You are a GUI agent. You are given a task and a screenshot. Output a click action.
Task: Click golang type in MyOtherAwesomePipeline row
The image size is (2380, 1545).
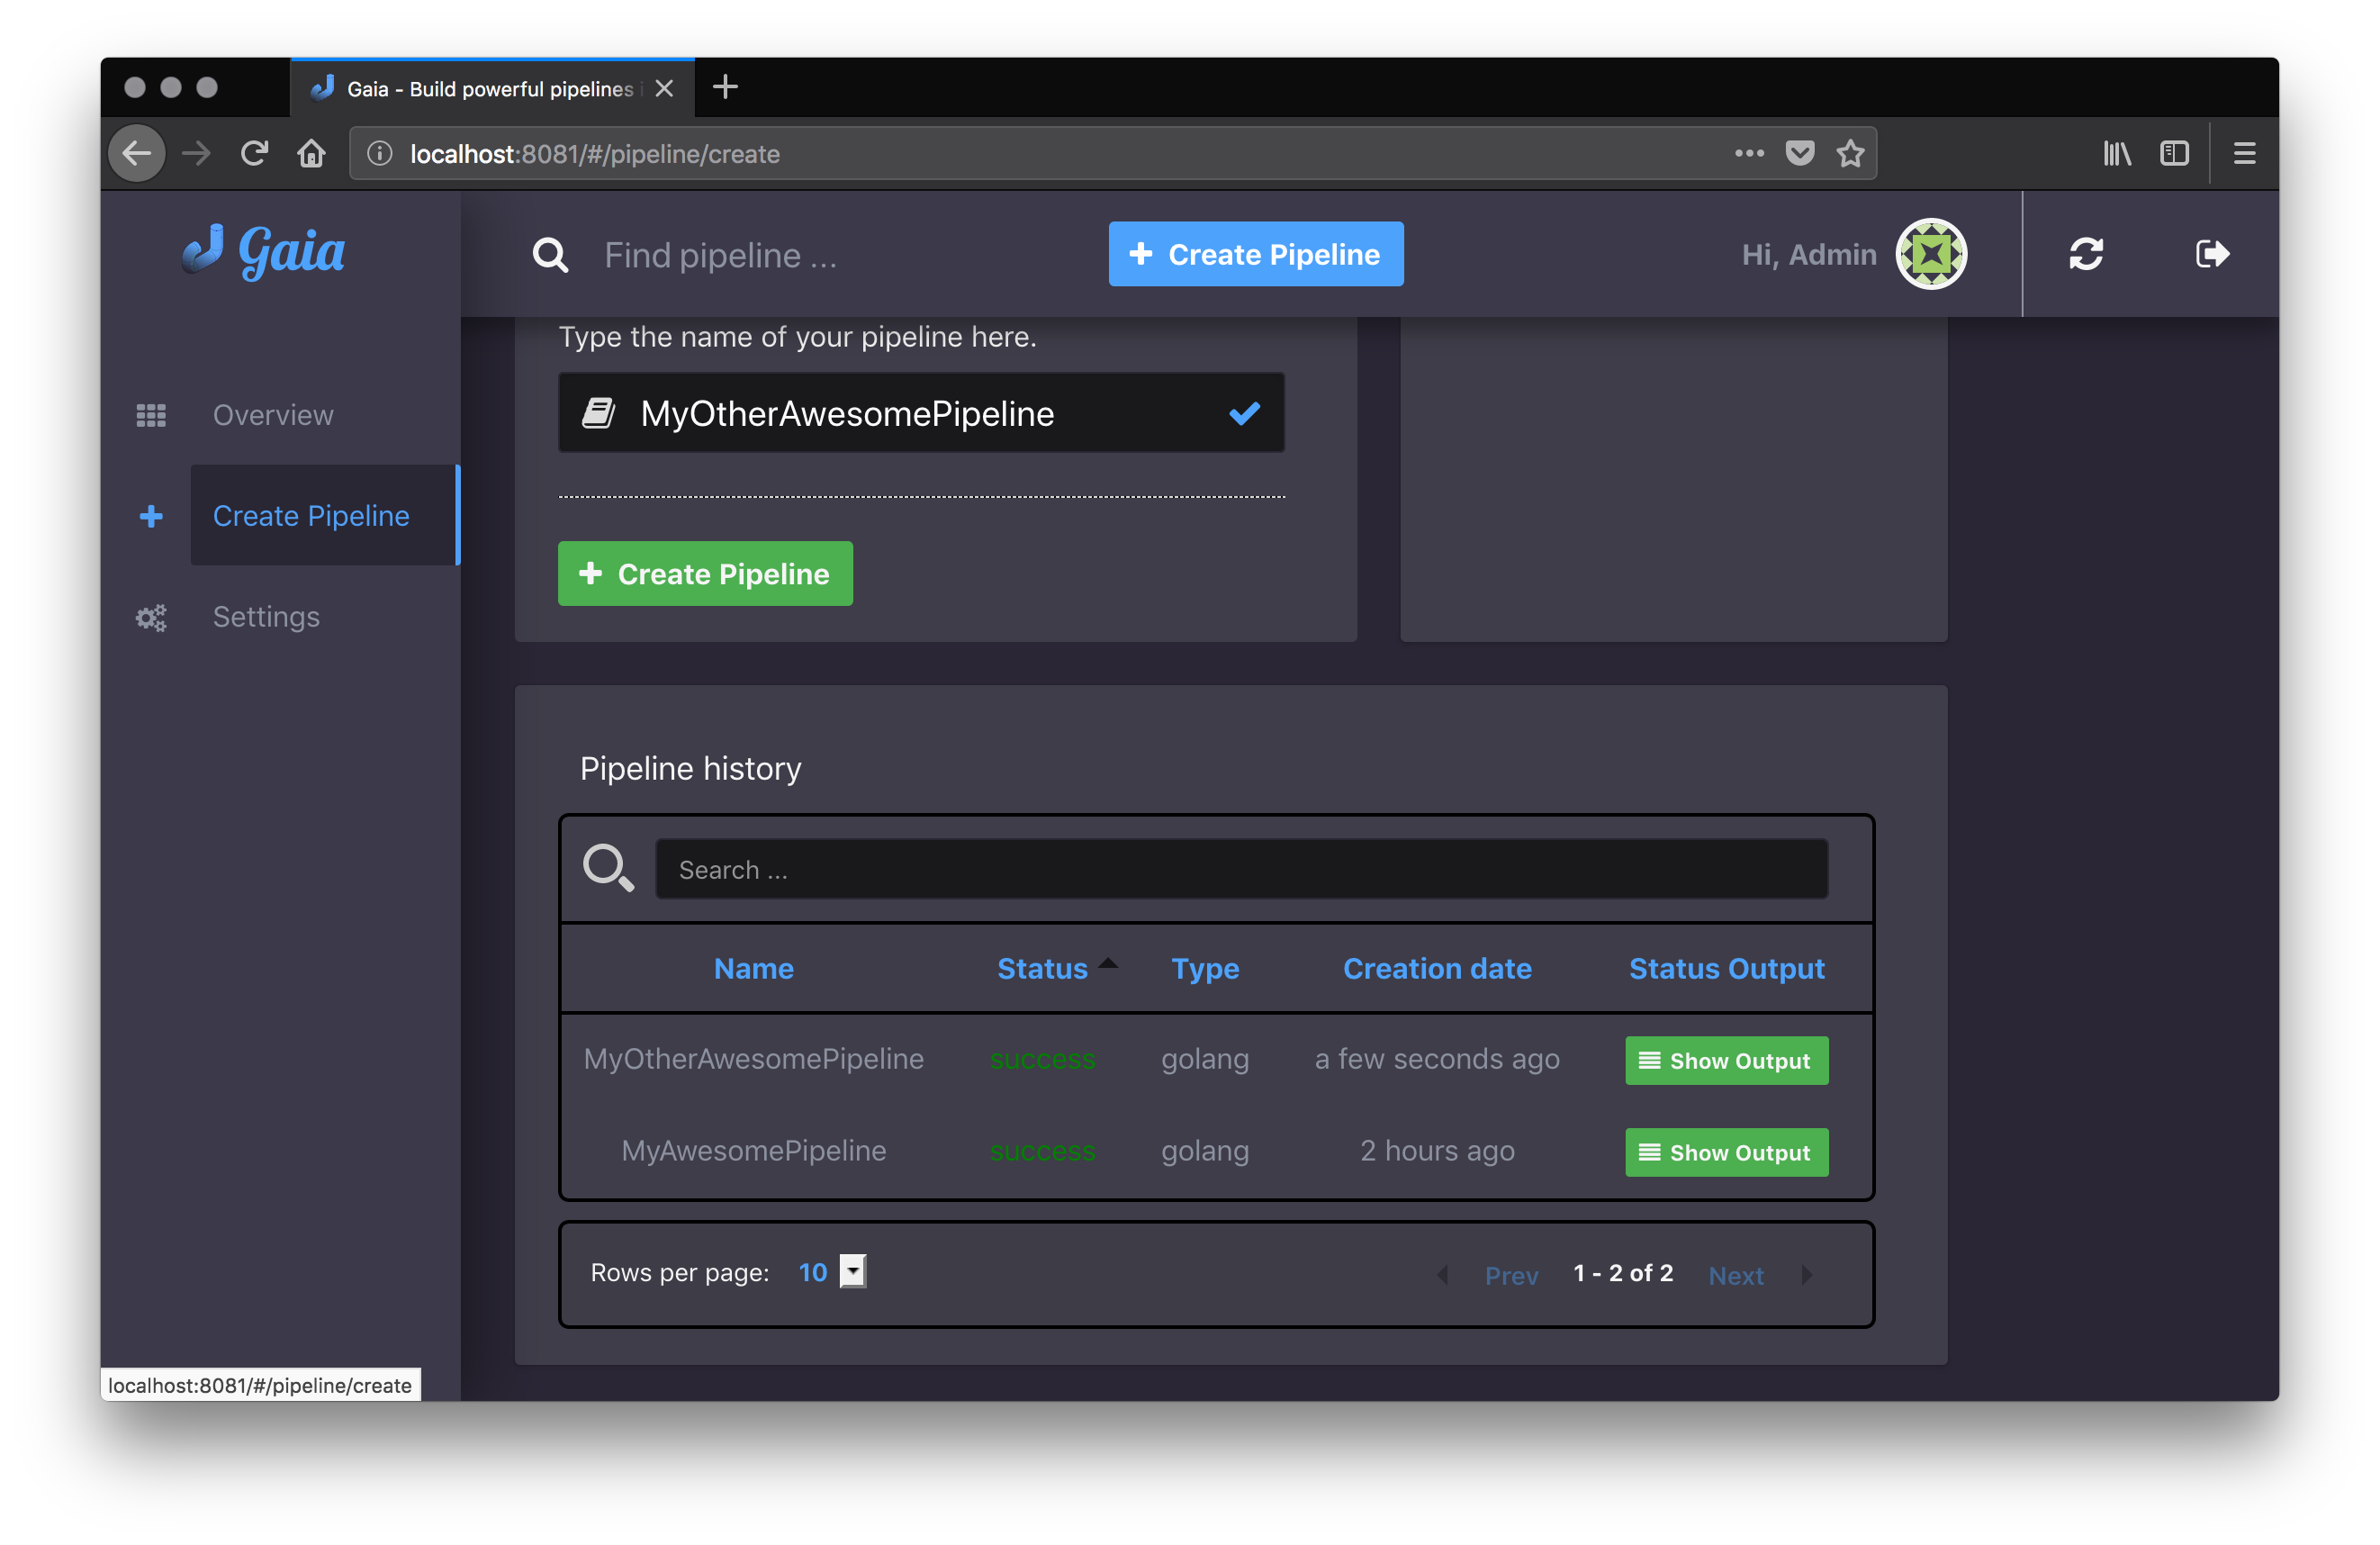tap(1204, 1059)
